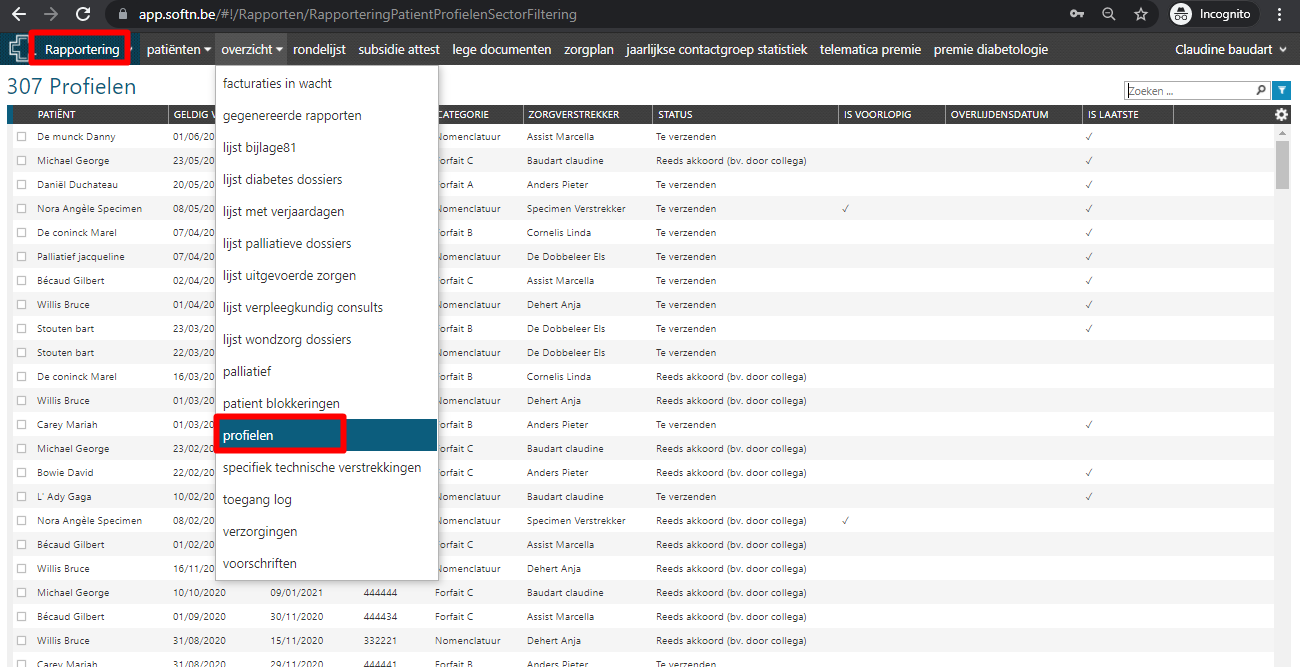Open toegang log entry
The image size is (1300, 667).
pos(327,499)
